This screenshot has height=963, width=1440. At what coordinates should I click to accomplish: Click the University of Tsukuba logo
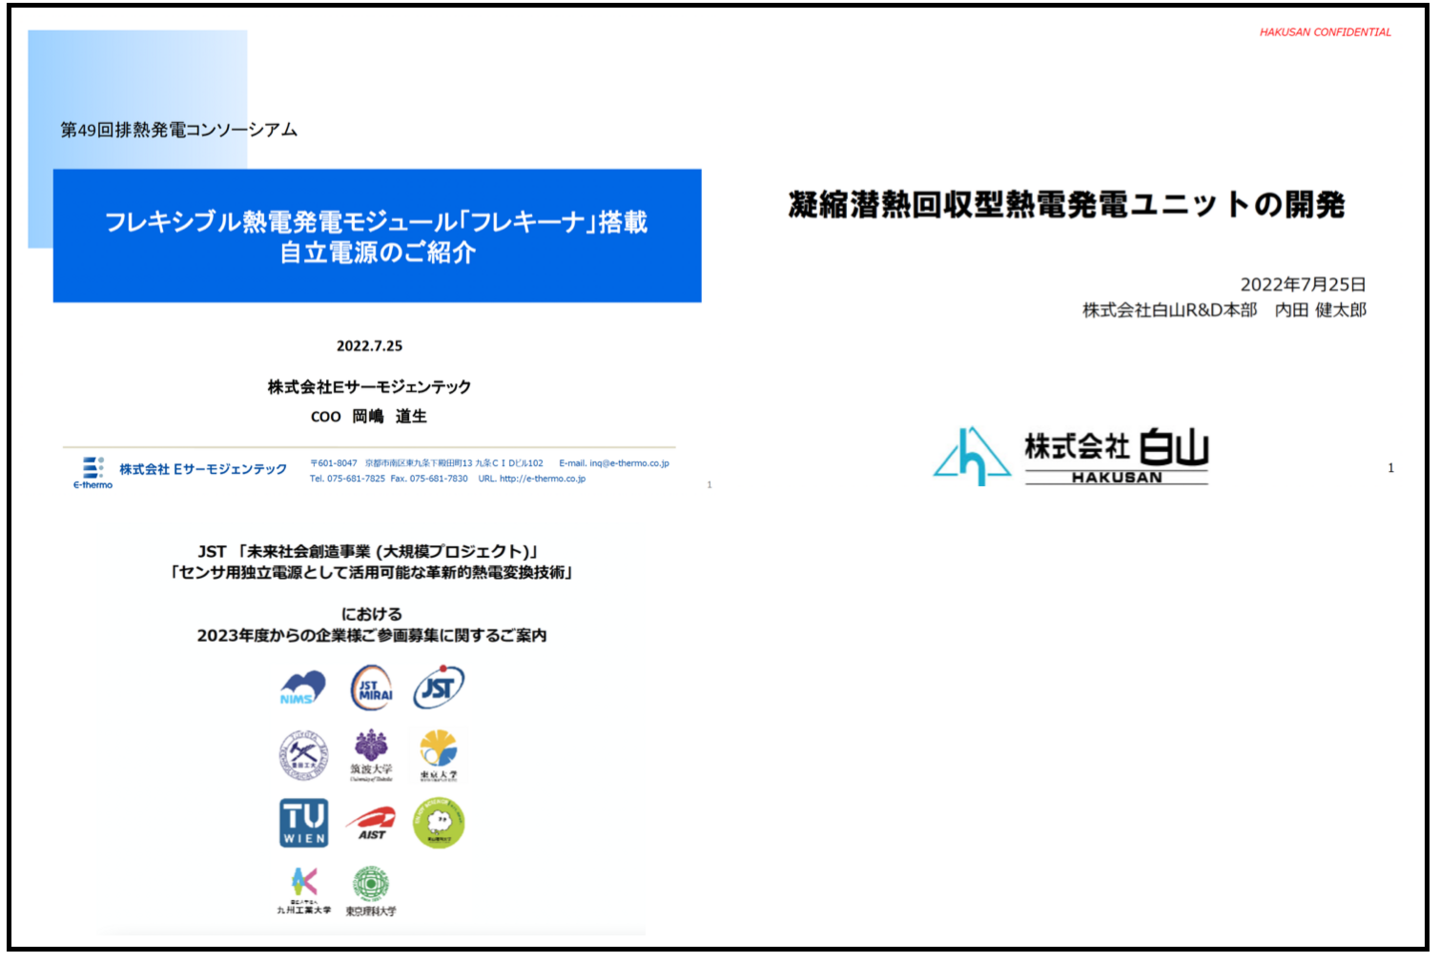tap(371, 754)
